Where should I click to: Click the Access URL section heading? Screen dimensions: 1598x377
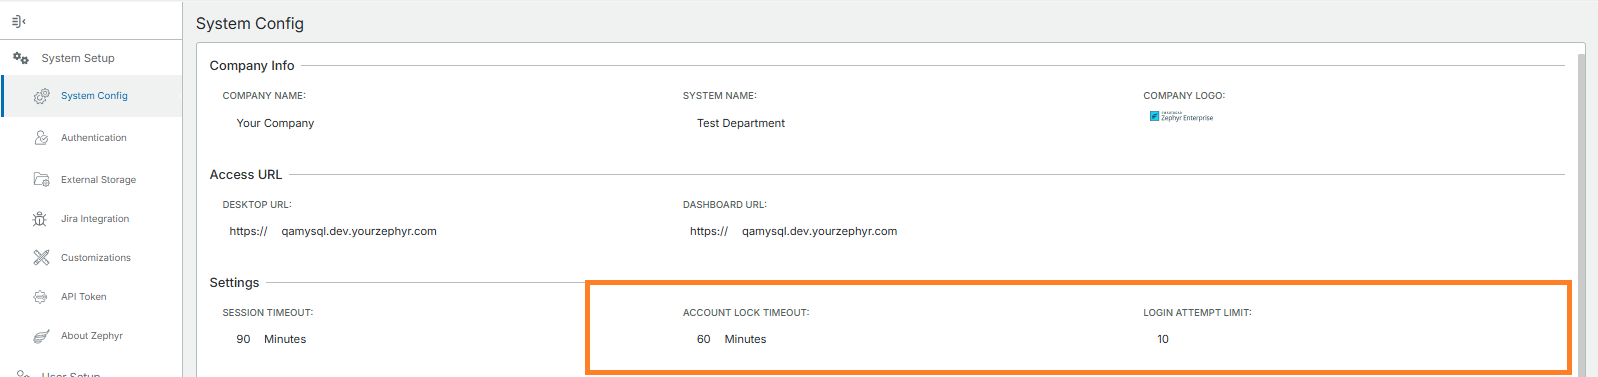tap(246, 174)
